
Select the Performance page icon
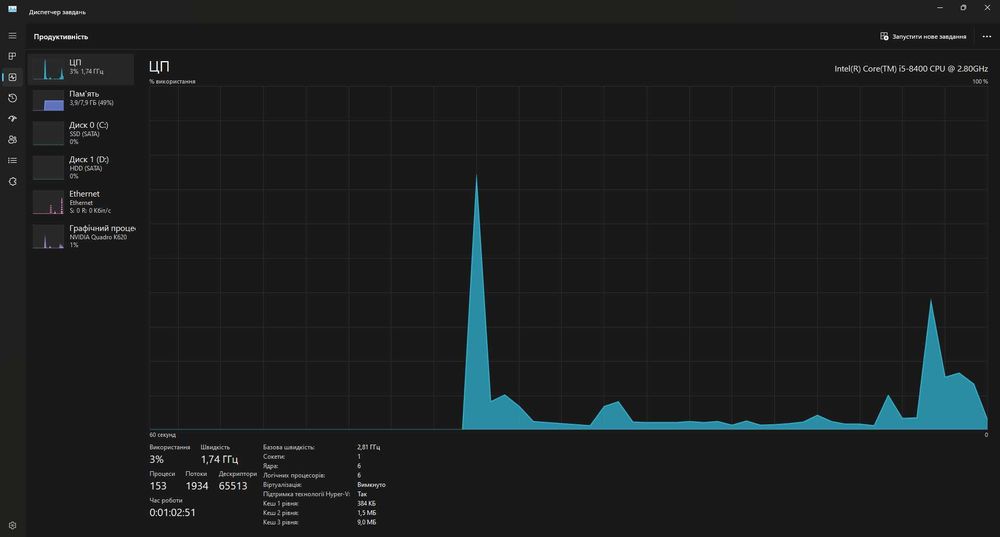[x=12, y=77]
